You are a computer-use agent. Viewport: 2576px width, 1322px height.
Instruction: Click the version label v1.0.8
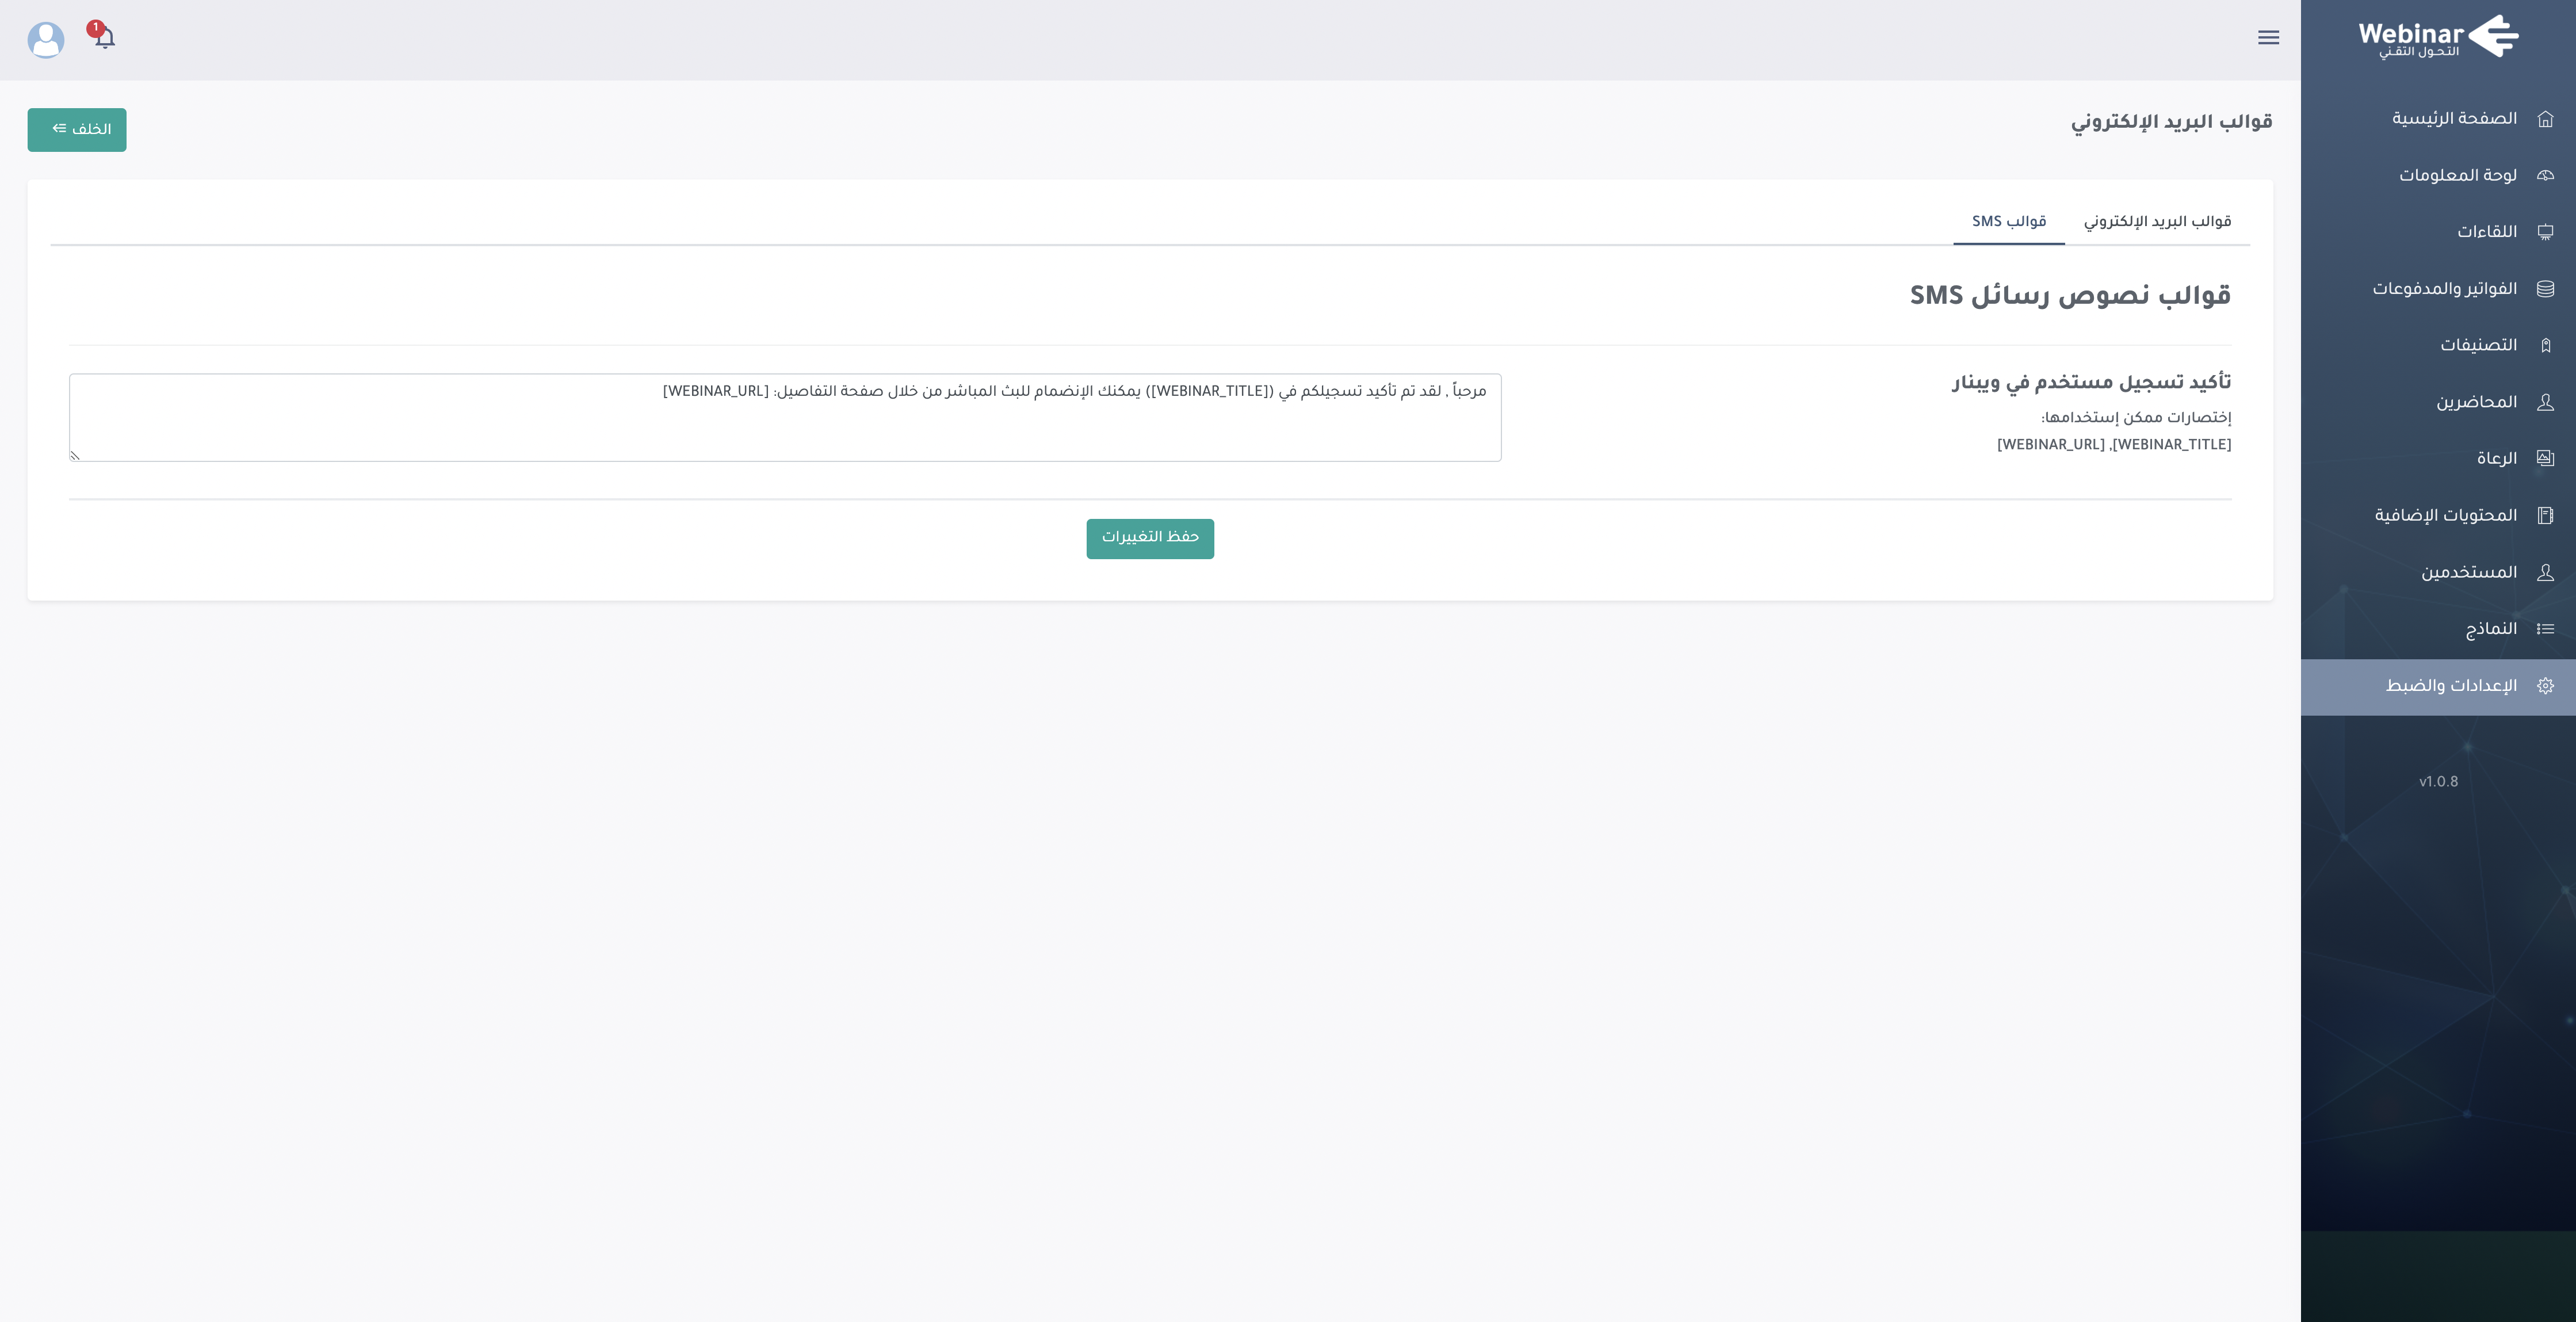click(x=2438, y=782)
